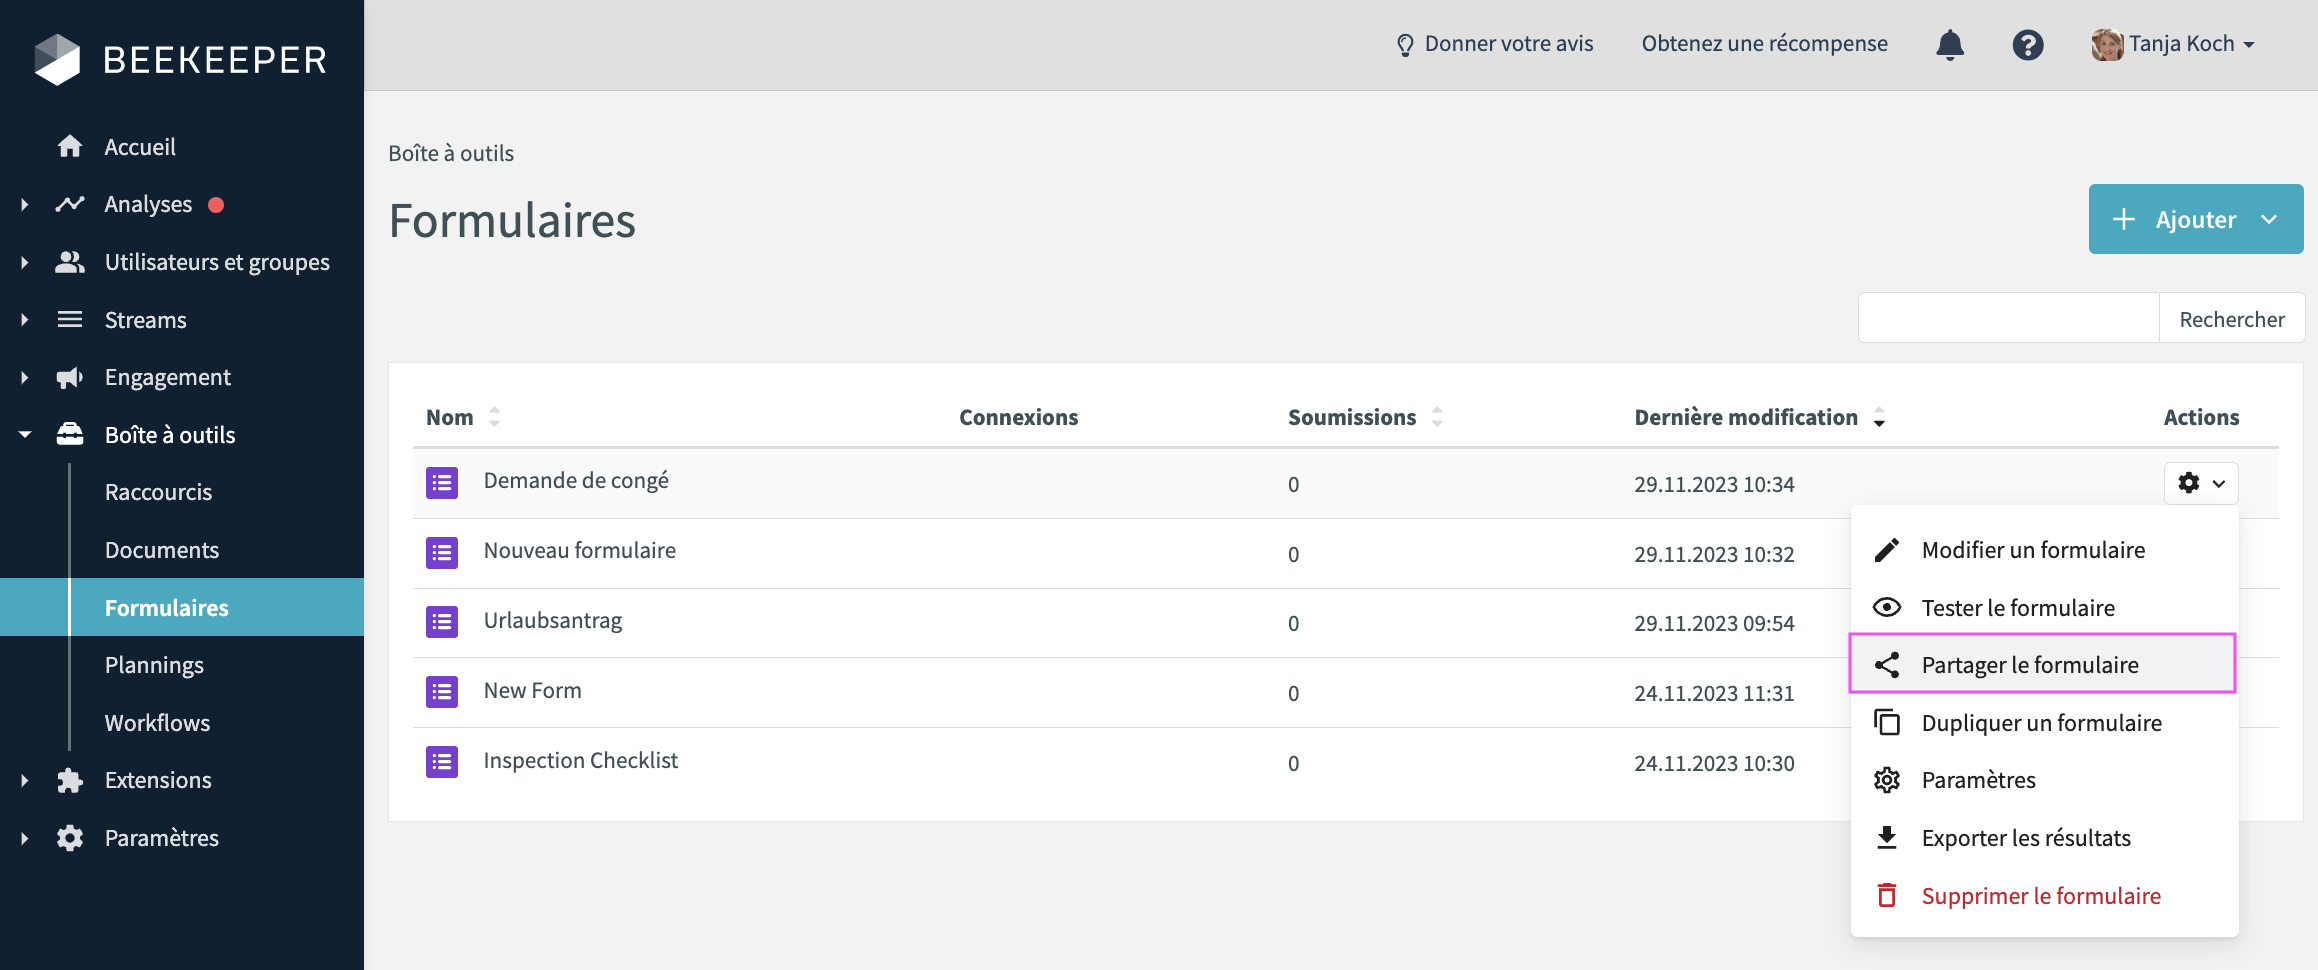This screenshot has height=970, width=2318.
Task: Click the download icon for Exporter les résultats
Action: tap(1886, 838)
